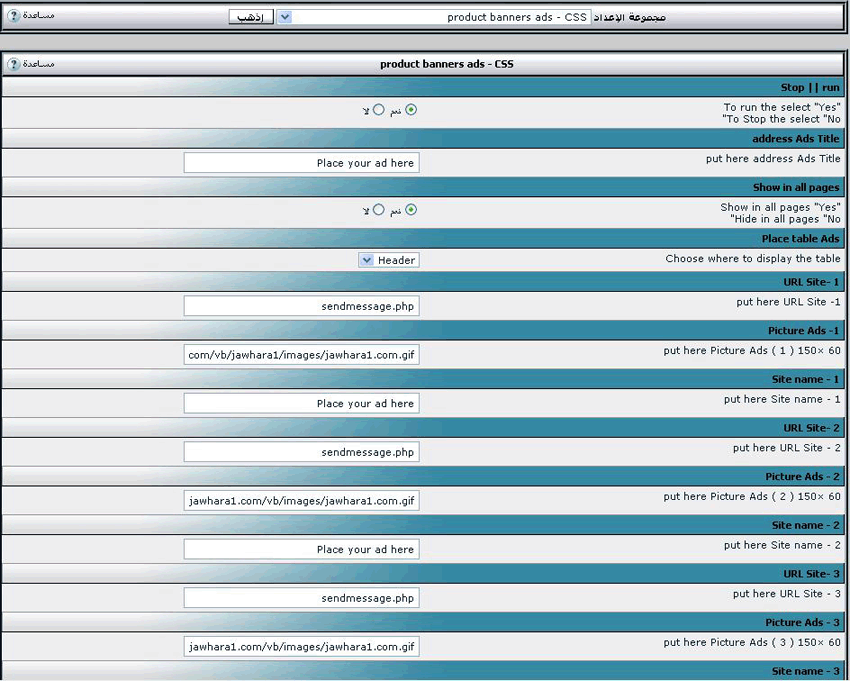The height and width of the screenshot is (681, 850).
Task: Focus the URL Site -1 input field
Action: tap(301, 306)
